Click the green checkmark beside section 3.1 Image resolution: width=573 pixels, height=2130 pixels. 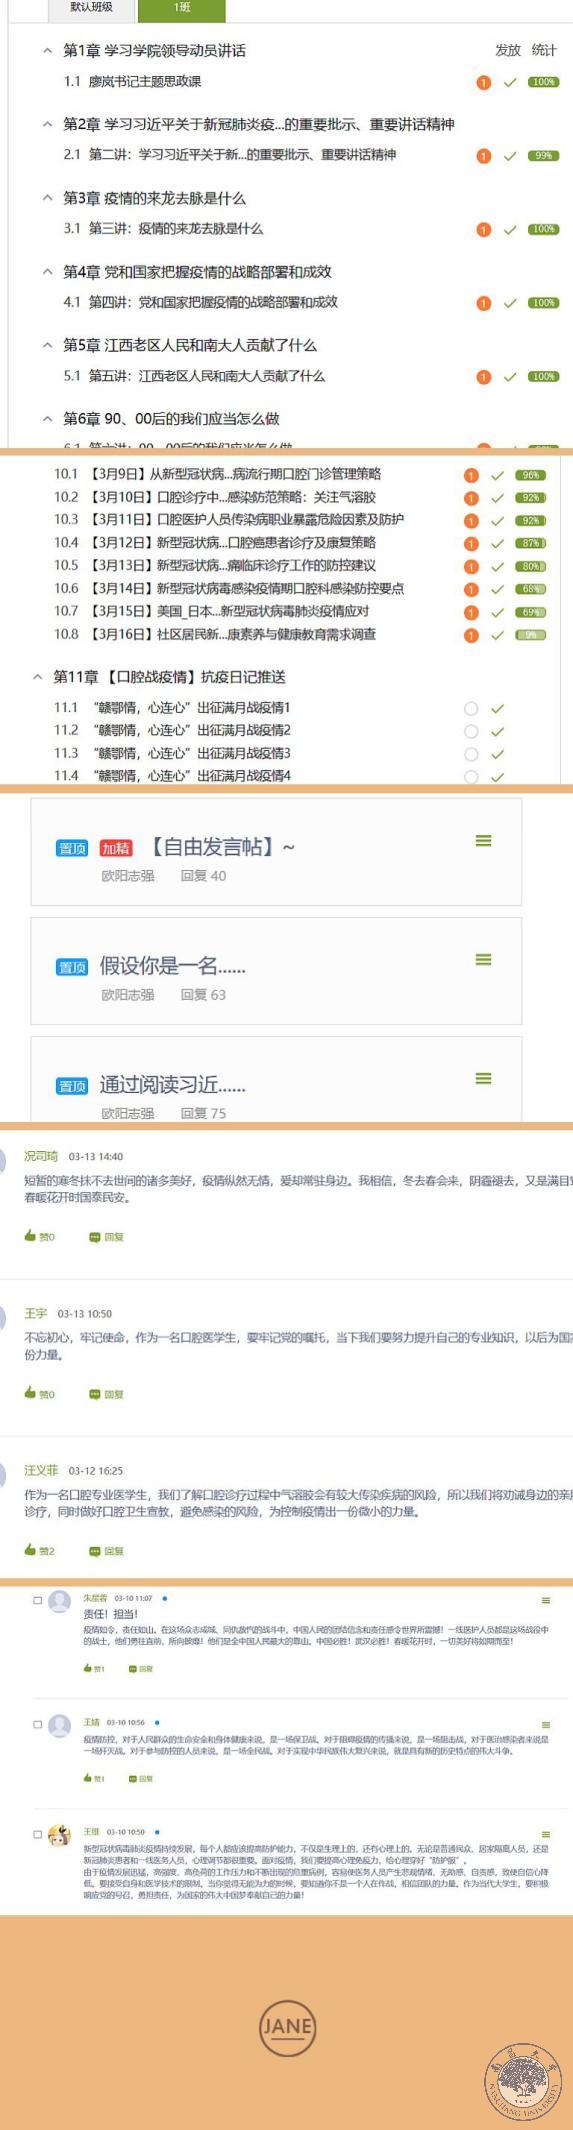[510, 230]
